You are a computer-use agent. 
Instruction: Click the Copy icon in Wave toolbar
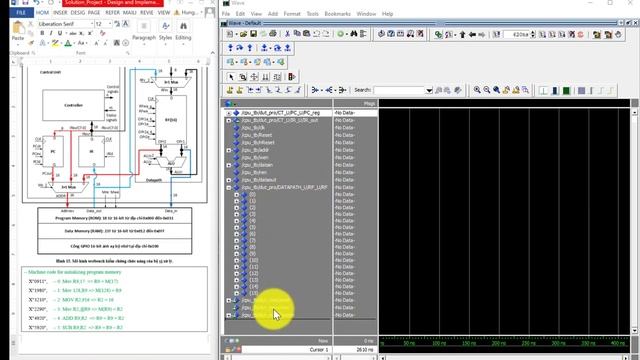pos(297,34)
